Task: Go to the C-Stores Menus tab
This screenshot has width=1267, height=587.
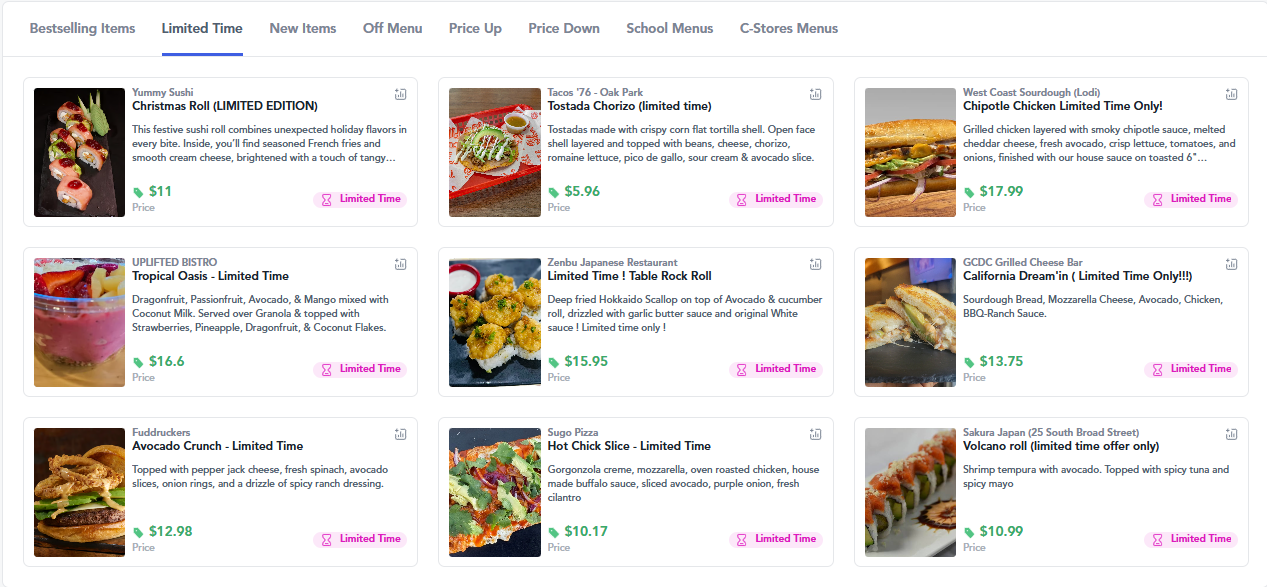Action: pos(789,28)
